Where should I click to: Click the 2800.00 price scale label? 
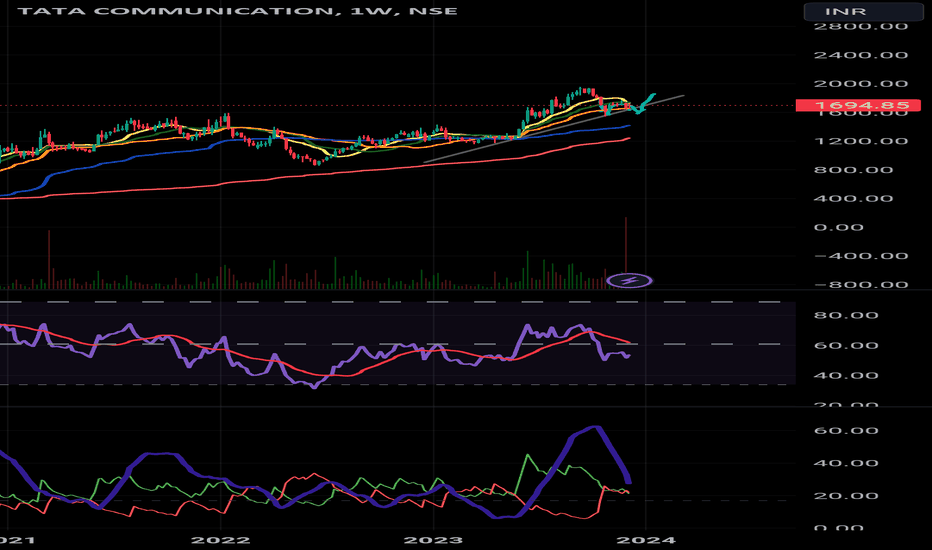[x=861, y=26]
